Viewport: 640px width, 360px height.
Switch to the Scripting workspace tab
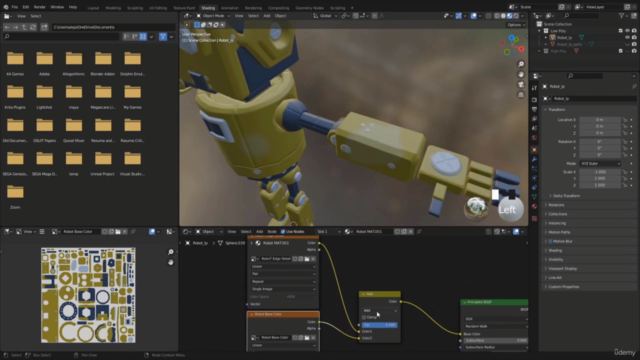[x=337, y=8]
